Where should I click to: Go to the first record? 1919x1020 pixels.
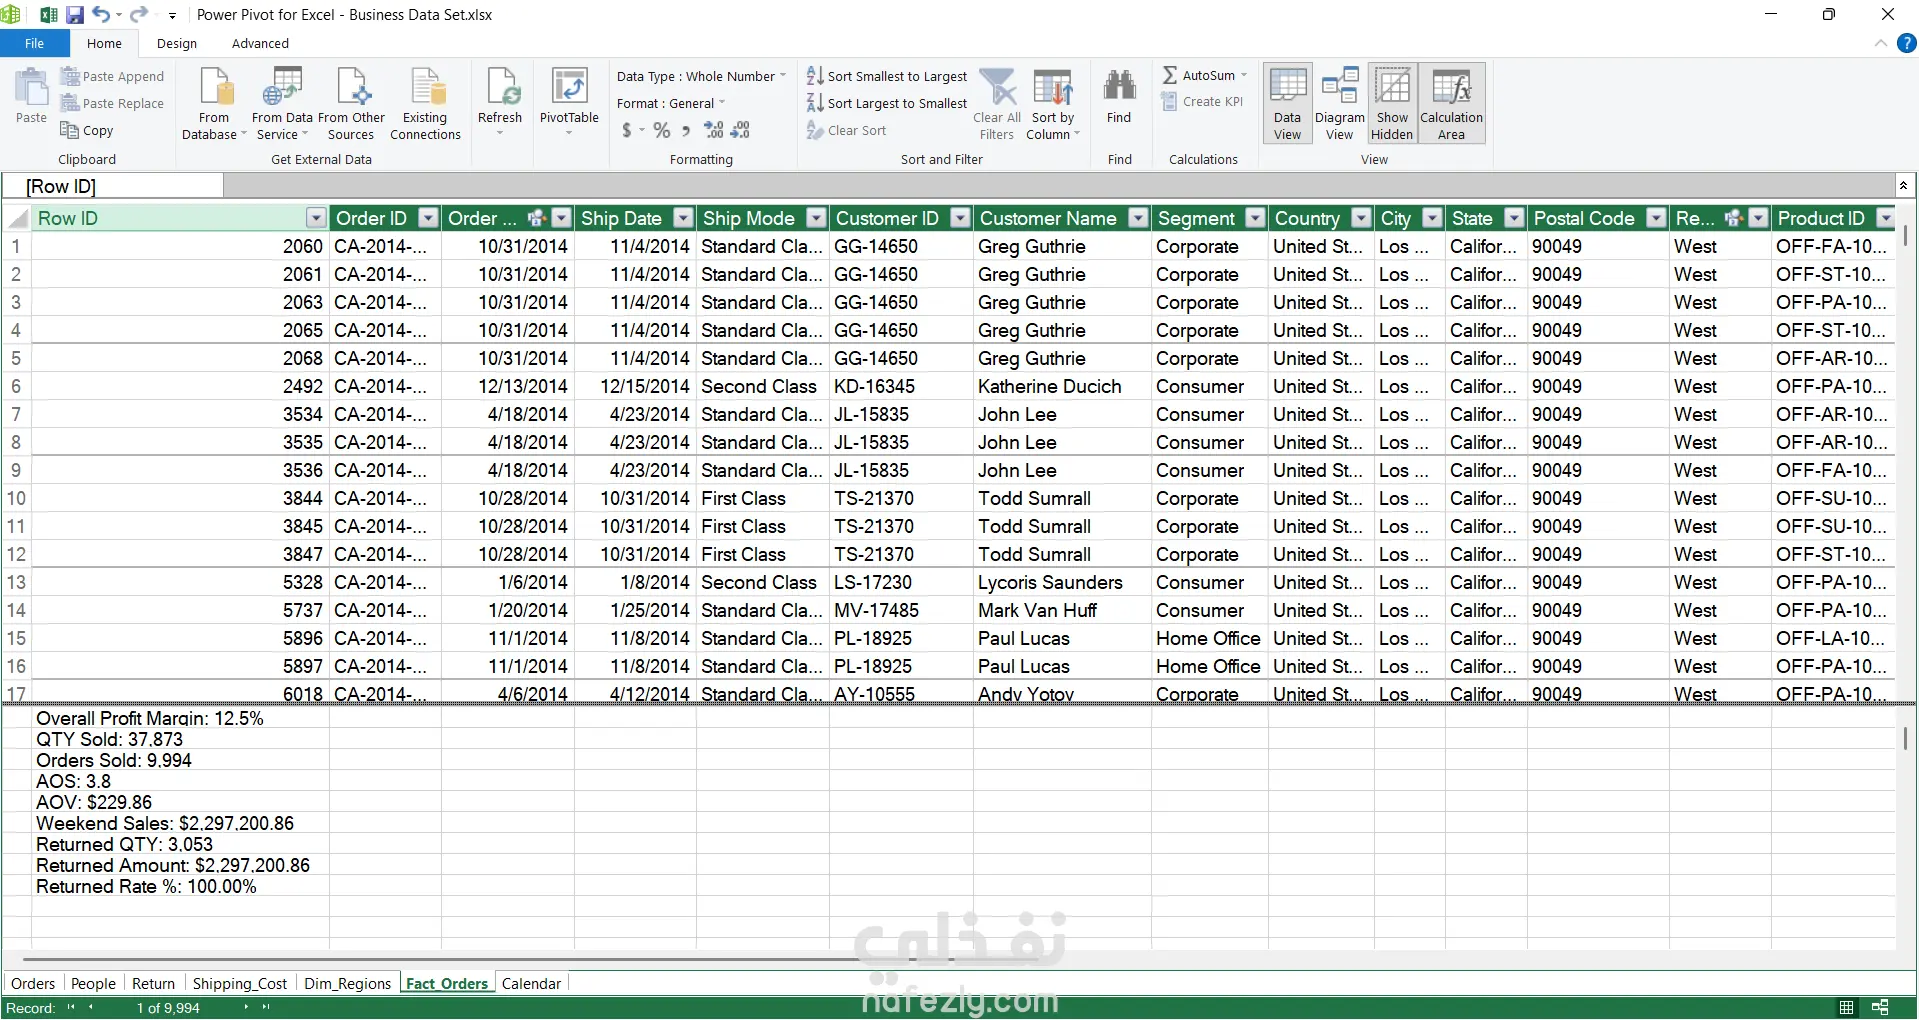[x=71, y=1007]
